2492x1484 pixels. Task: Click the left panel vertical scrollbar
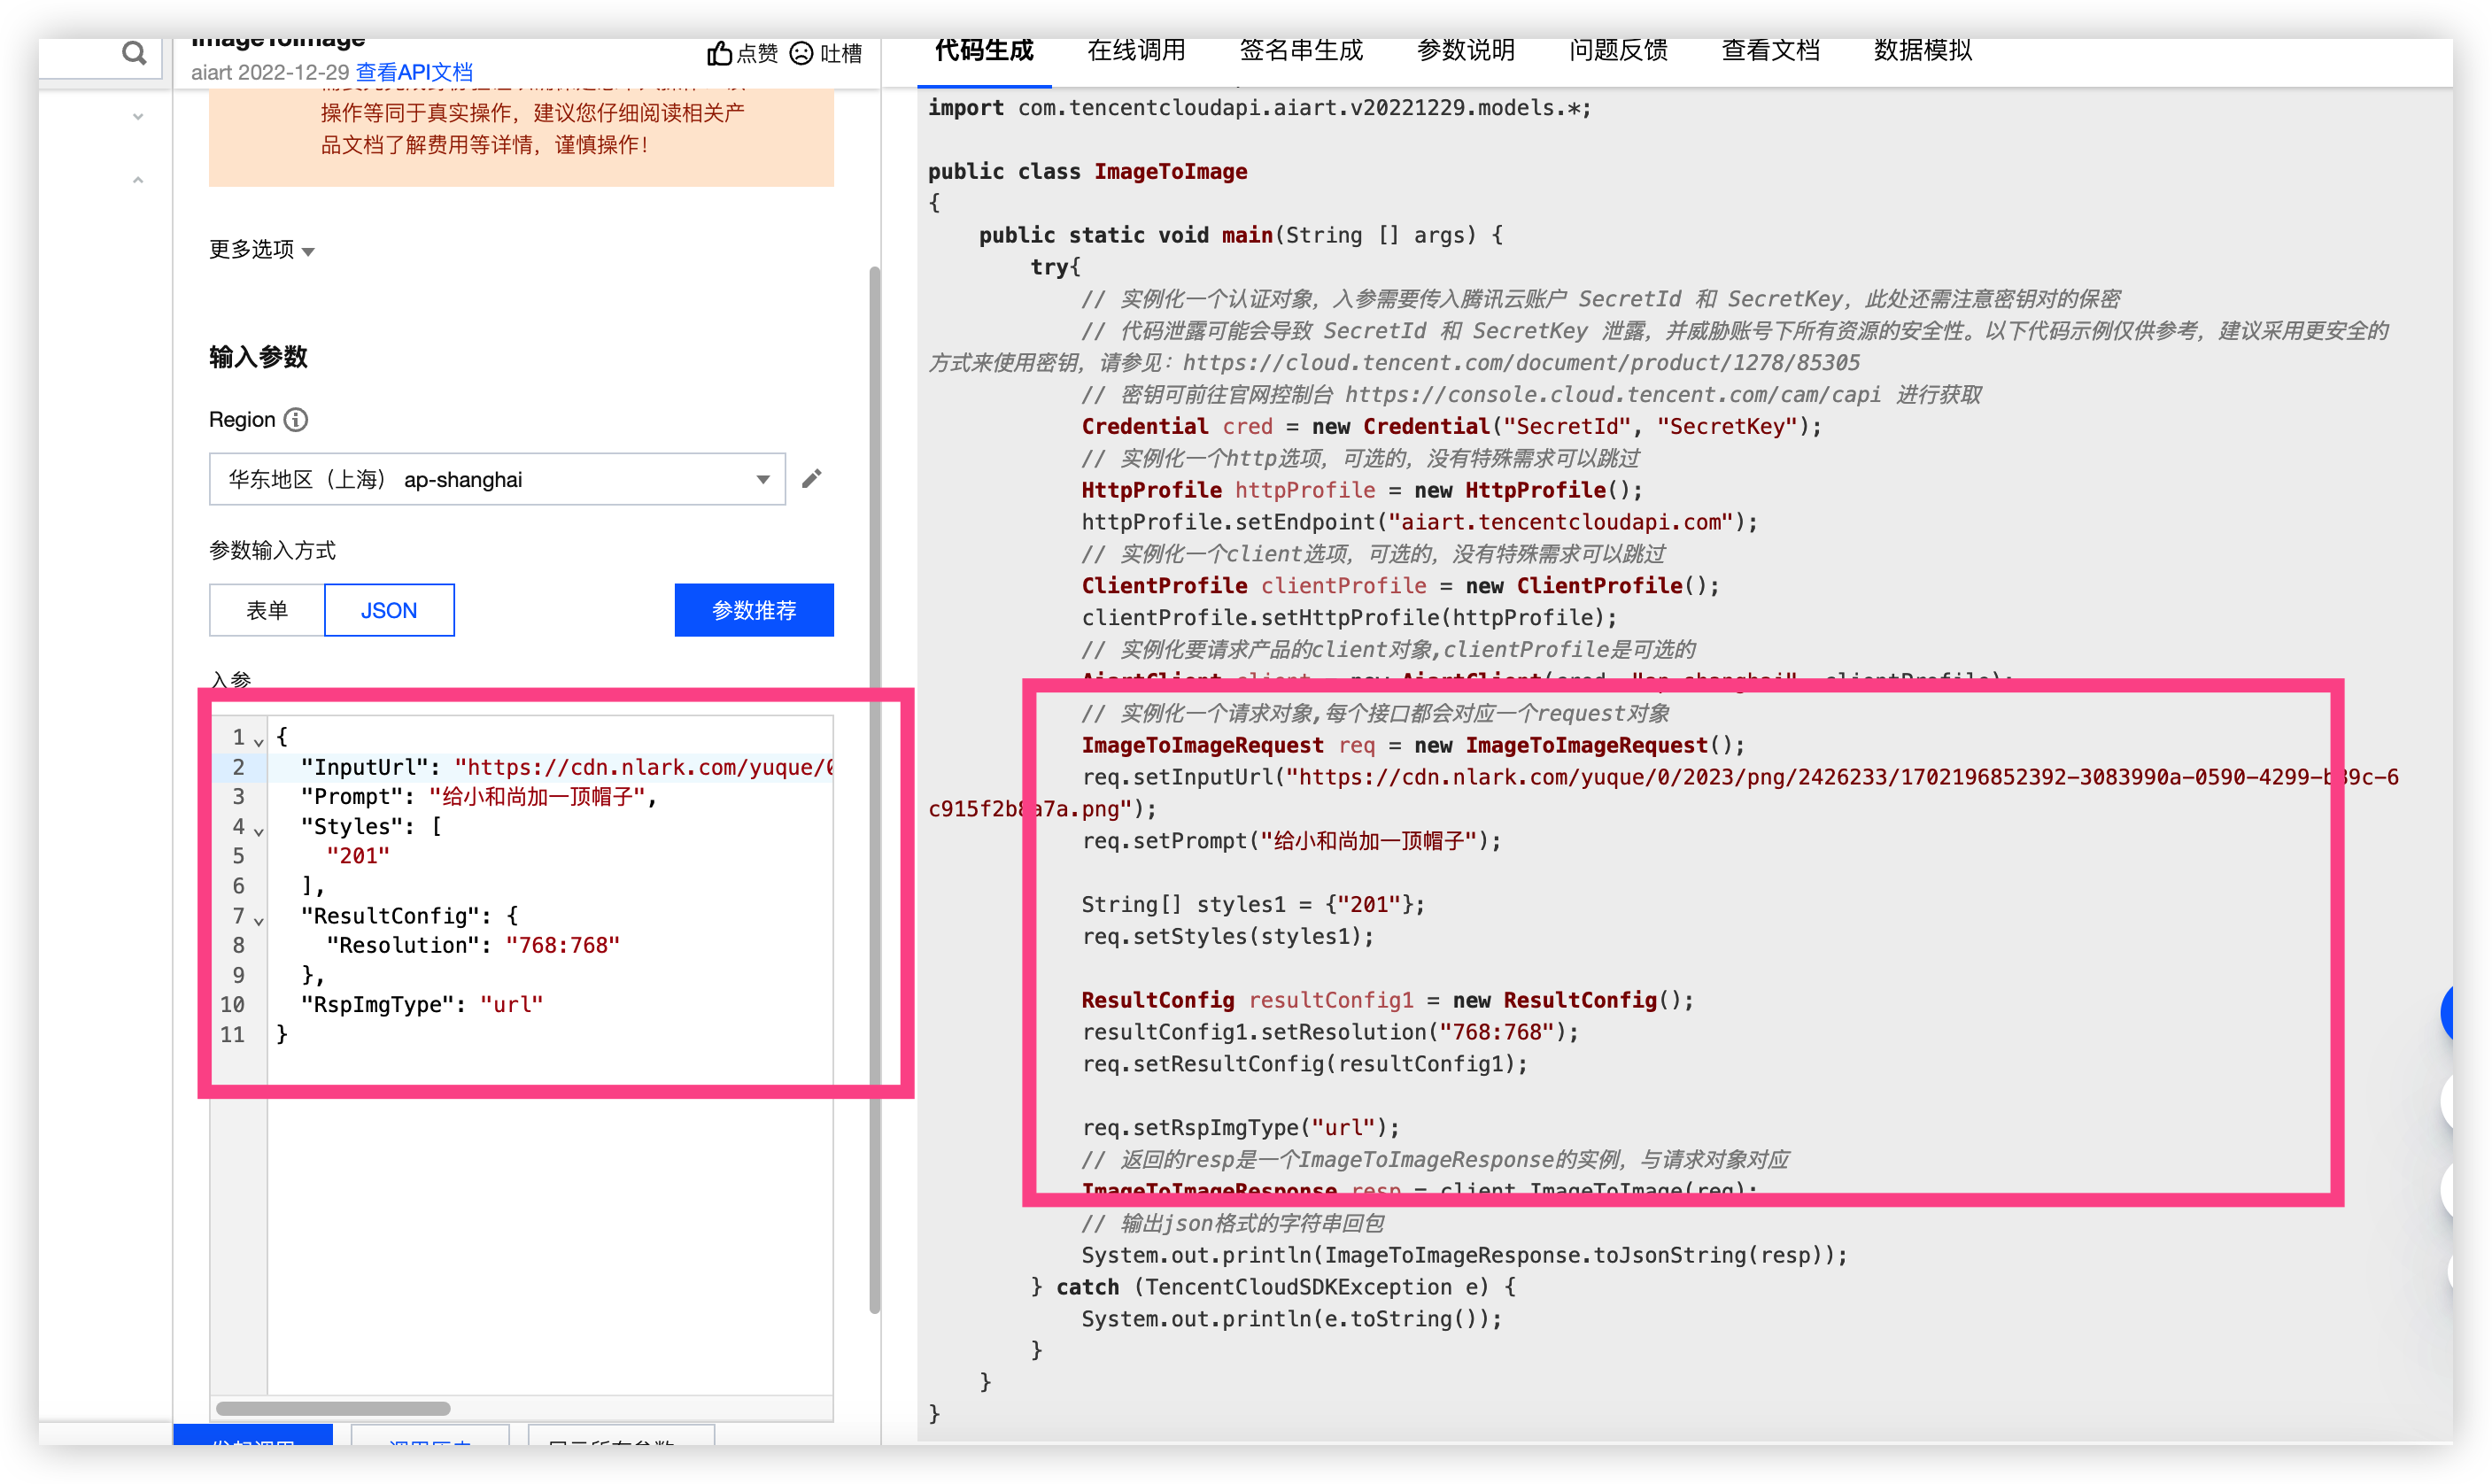875,790
